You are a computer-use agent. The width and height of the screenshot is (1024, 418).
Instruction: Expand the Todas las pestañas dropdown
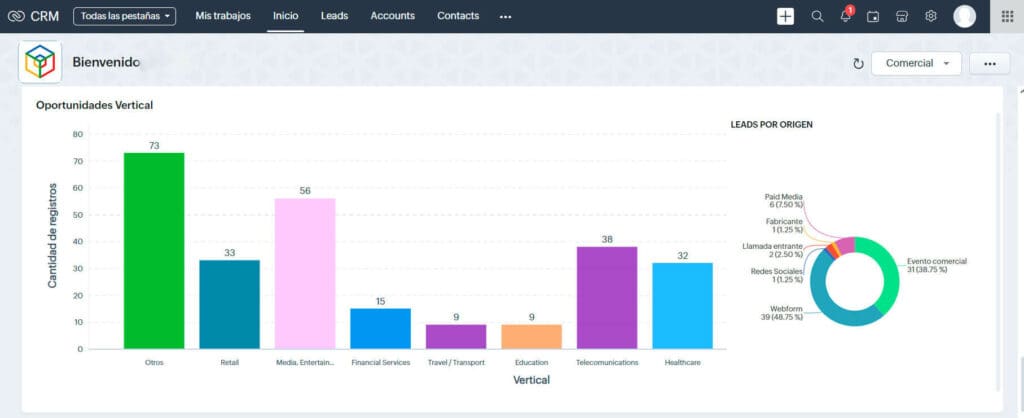[x=125, y=16]
